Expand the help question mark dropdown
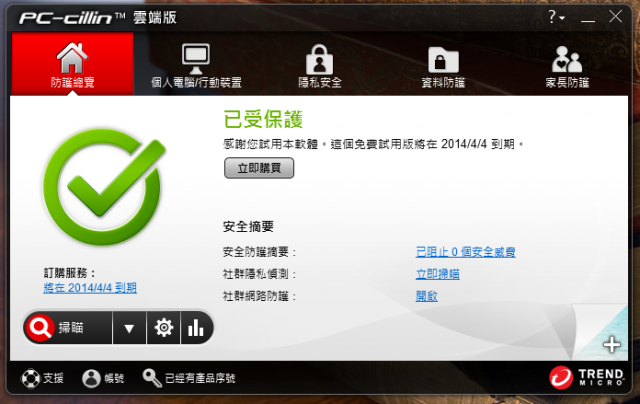 556,17
